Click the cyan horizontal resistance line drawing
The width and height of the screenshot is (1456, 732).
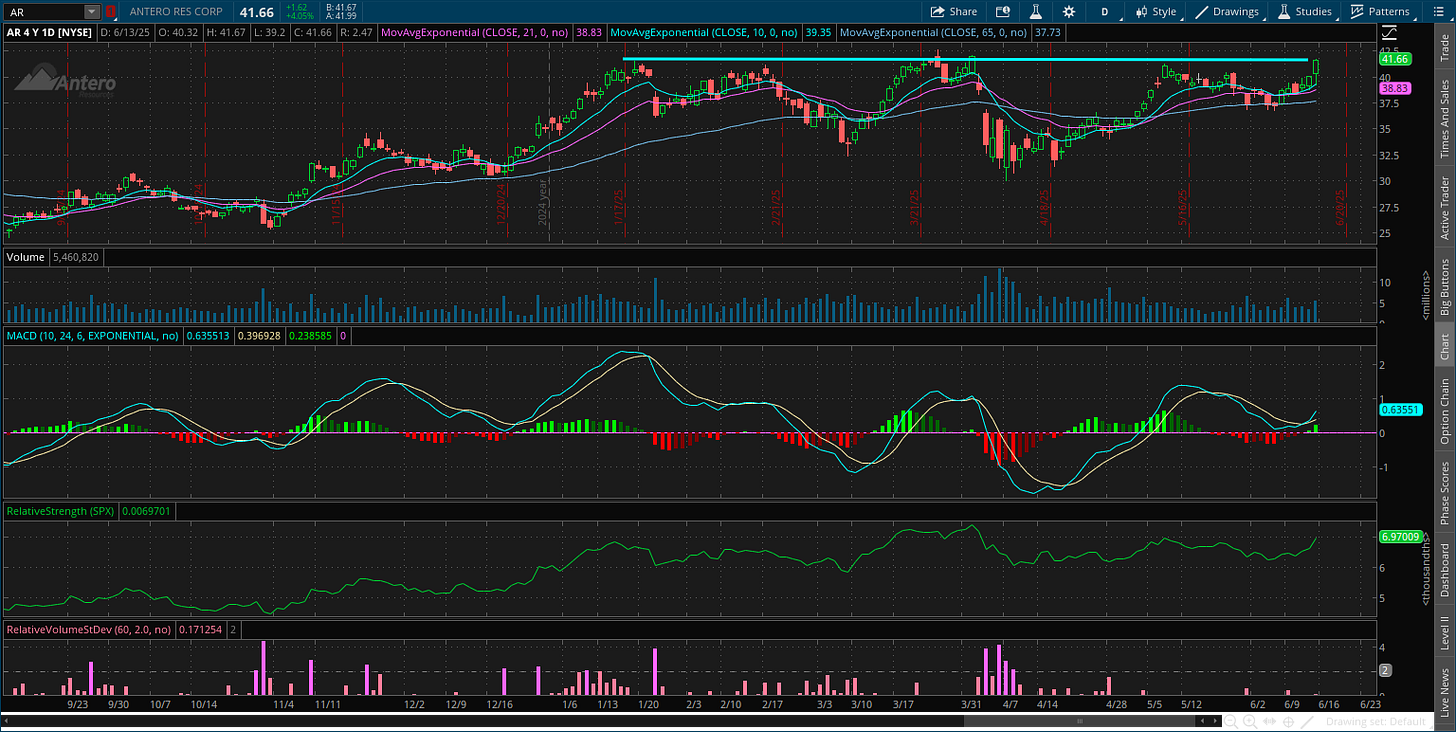coord(964,60)
